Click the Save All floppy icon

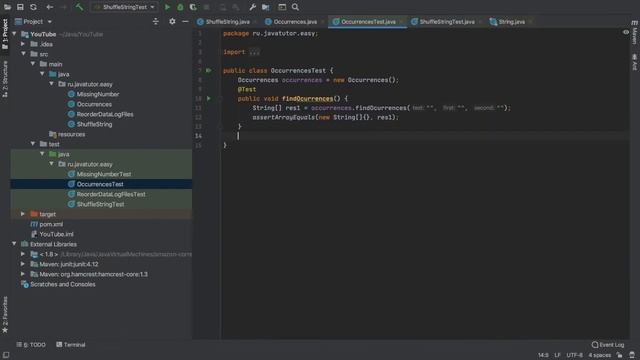(20, 7)
